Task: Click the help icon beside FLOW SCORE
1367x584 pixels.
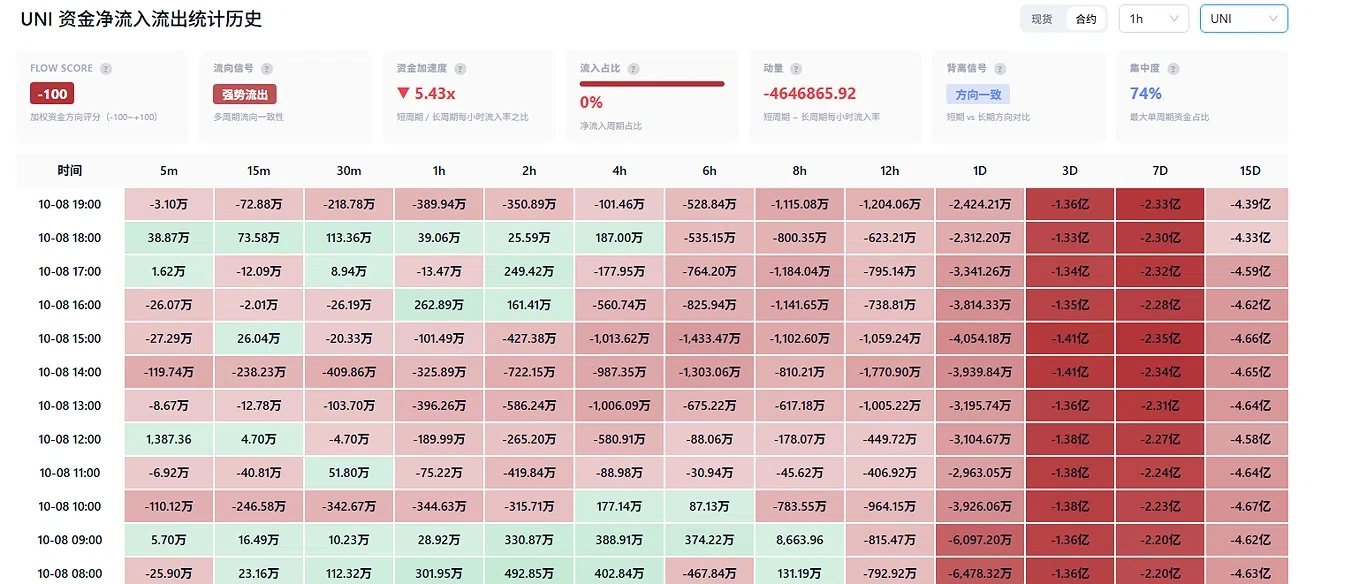Action: coord(106,69)
